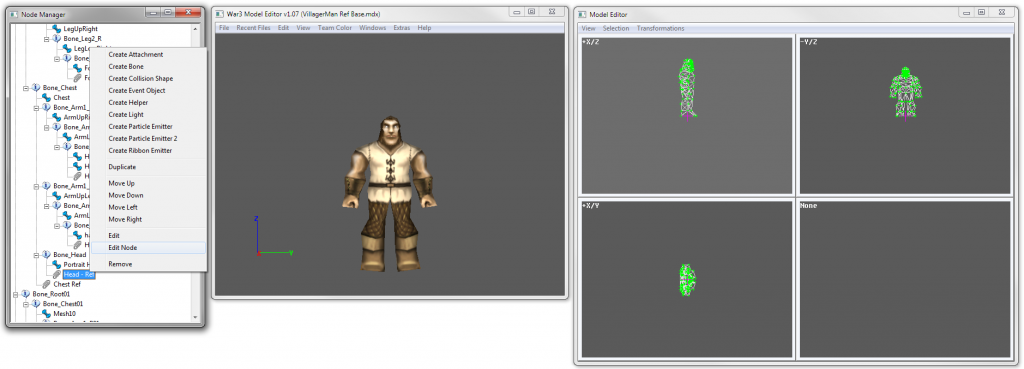Viewport: 1024px width, 369px height.
Task: Click the mesh icon beside Chest node
Action: click(46, 97)
